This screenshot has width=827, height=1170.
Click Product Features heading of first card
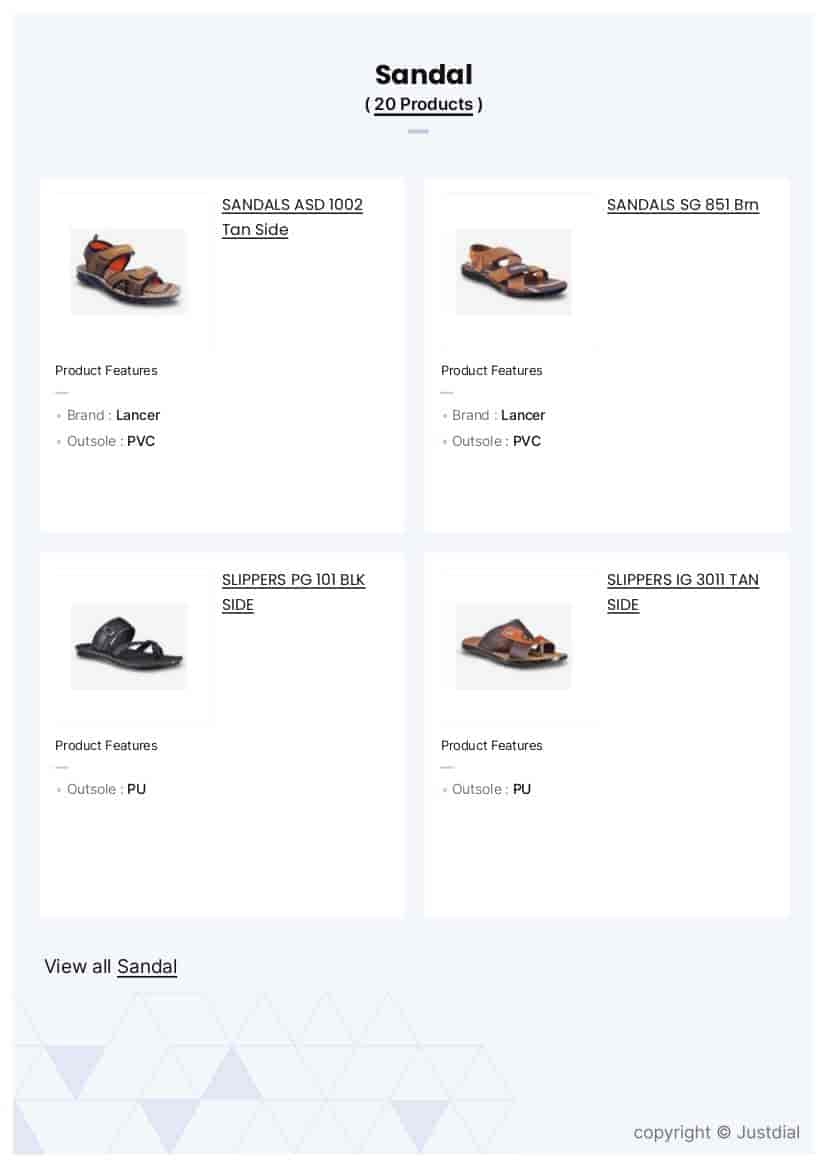[x=106, y=371]
